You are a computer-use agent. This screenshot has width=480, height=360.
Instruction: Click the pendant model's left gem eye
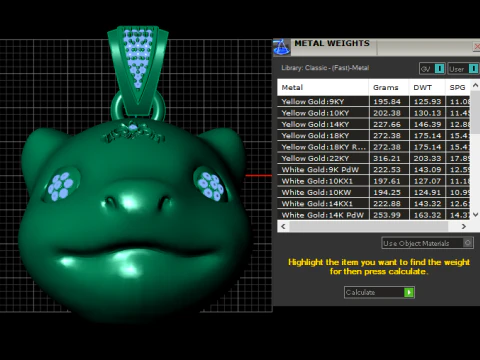(x=60, y=186)
